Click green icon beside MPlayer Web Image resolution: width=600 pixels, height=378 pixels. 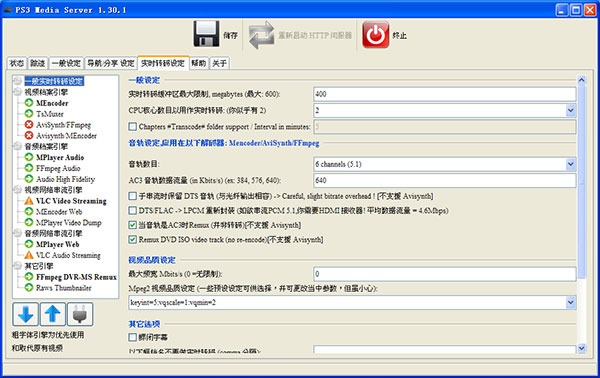[29, 244]
